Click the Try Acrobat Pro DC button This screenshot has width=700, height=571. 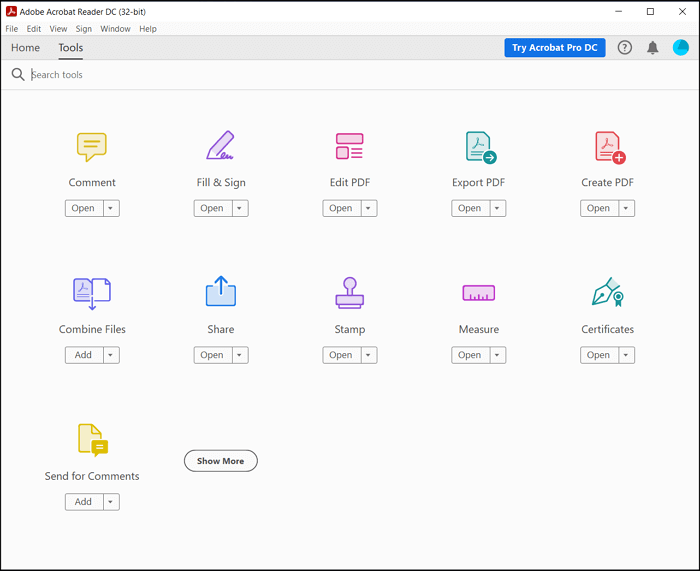(x=555, y=48)
